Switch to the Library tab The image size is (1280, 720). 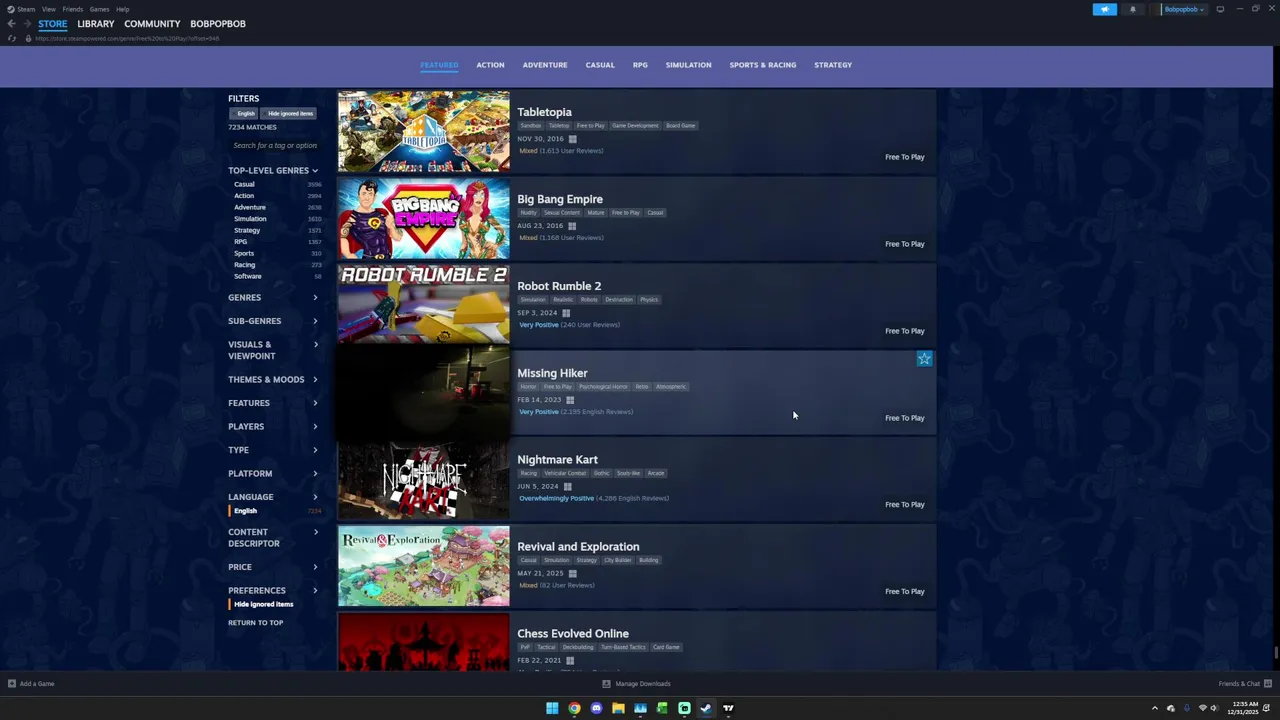(95, 24)
